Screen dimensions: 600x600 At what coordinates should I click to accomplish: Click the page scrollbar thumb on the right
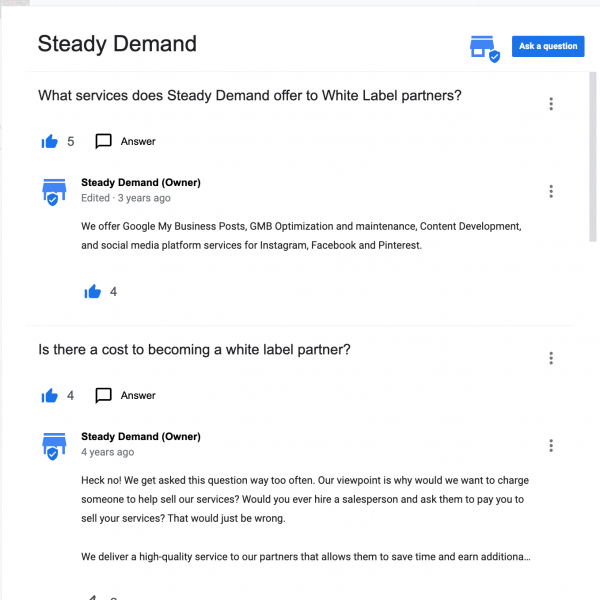tap(593, 140)
